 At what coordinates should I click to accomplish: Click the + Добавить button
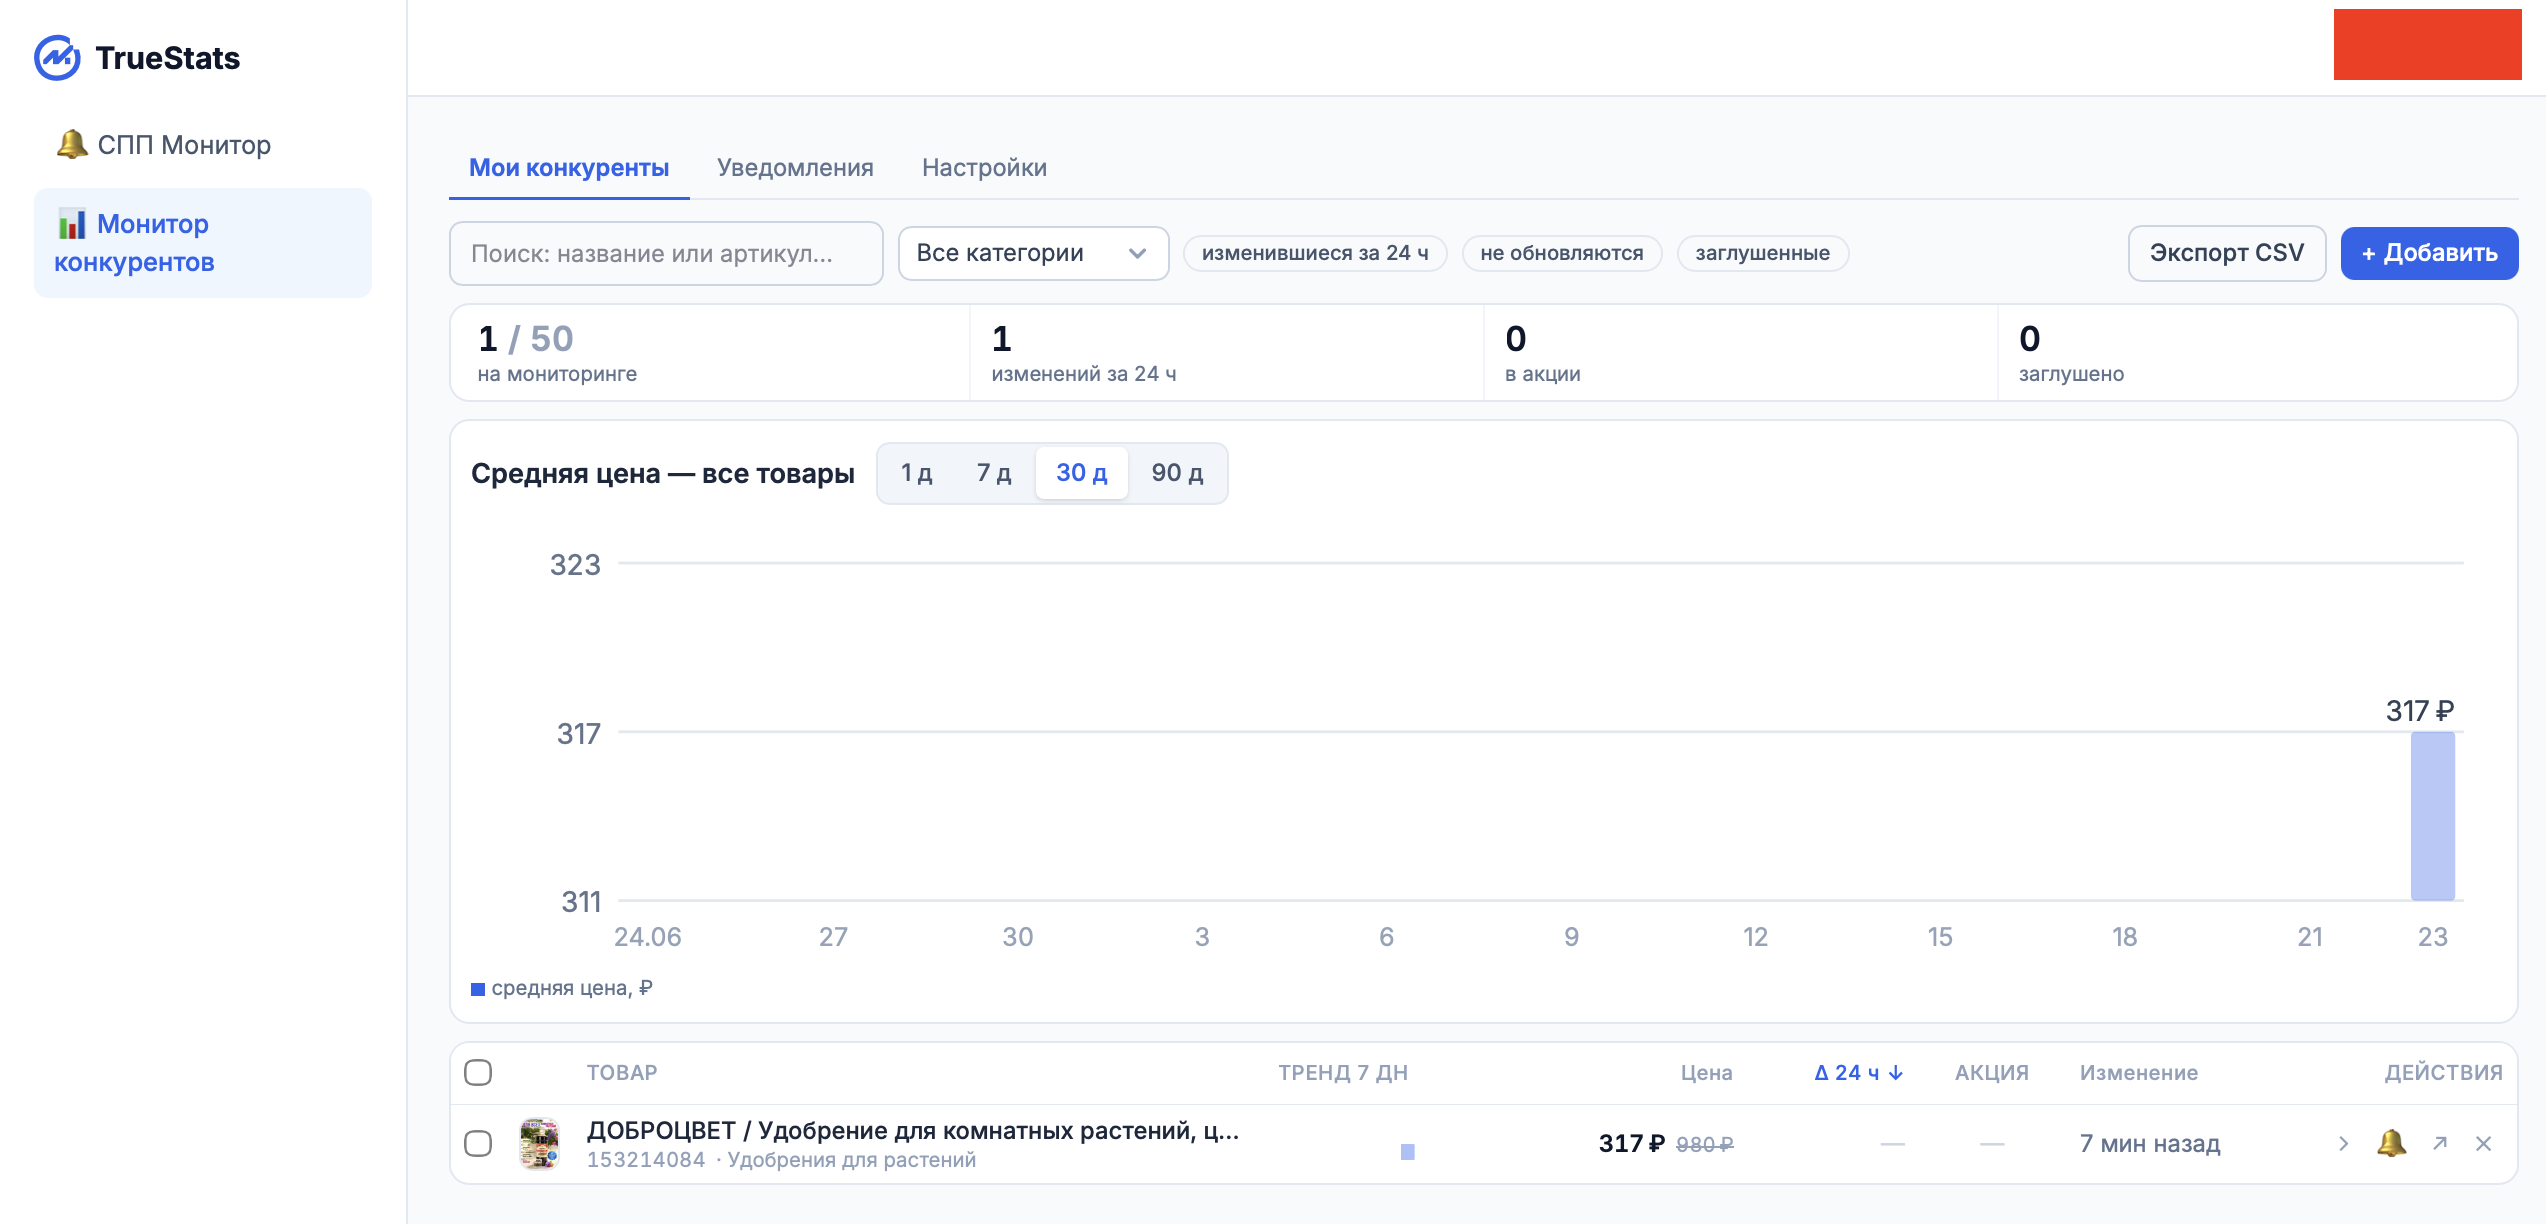pyautogui.click(x=2429, y=253)
